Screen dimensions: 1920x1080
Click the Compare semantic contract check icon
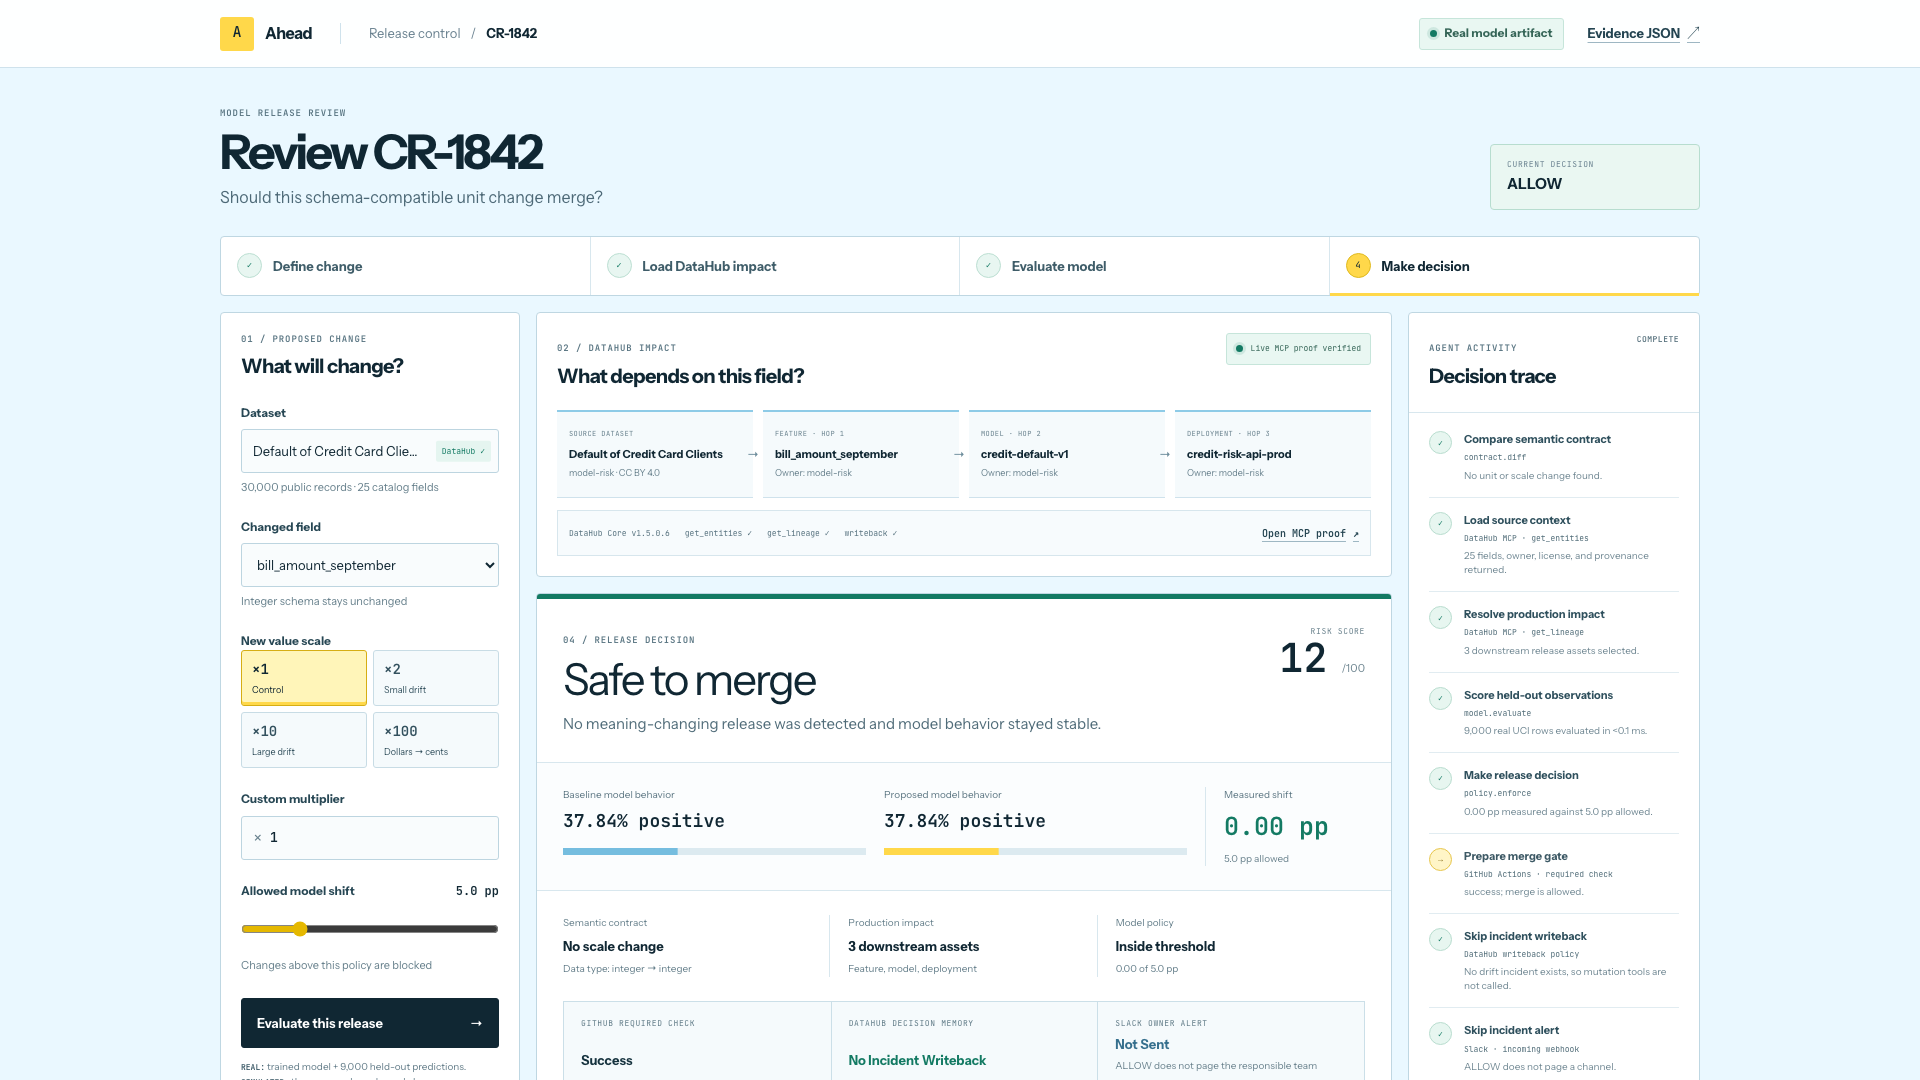coord(1440,443)
